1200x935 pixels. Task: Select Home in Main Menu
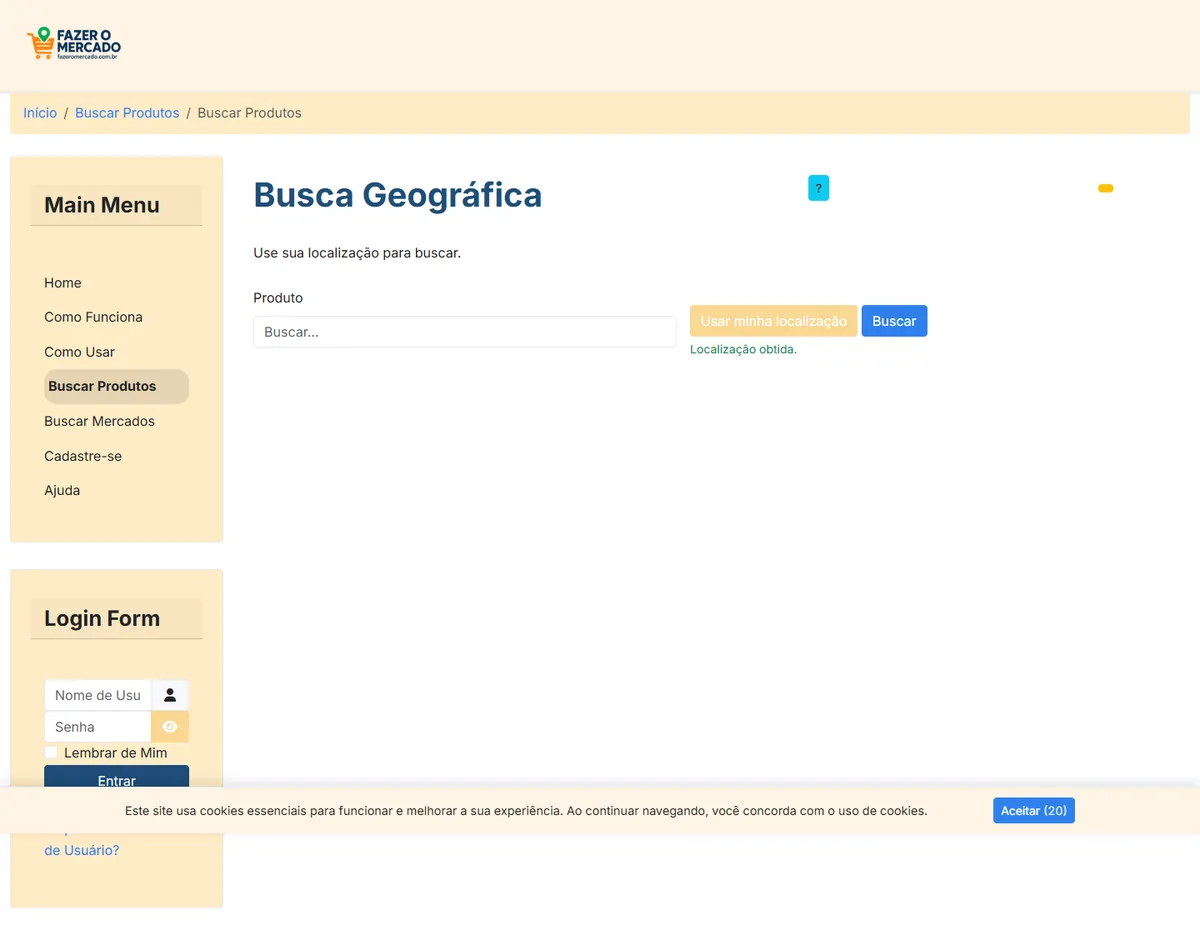pos(63,283)
